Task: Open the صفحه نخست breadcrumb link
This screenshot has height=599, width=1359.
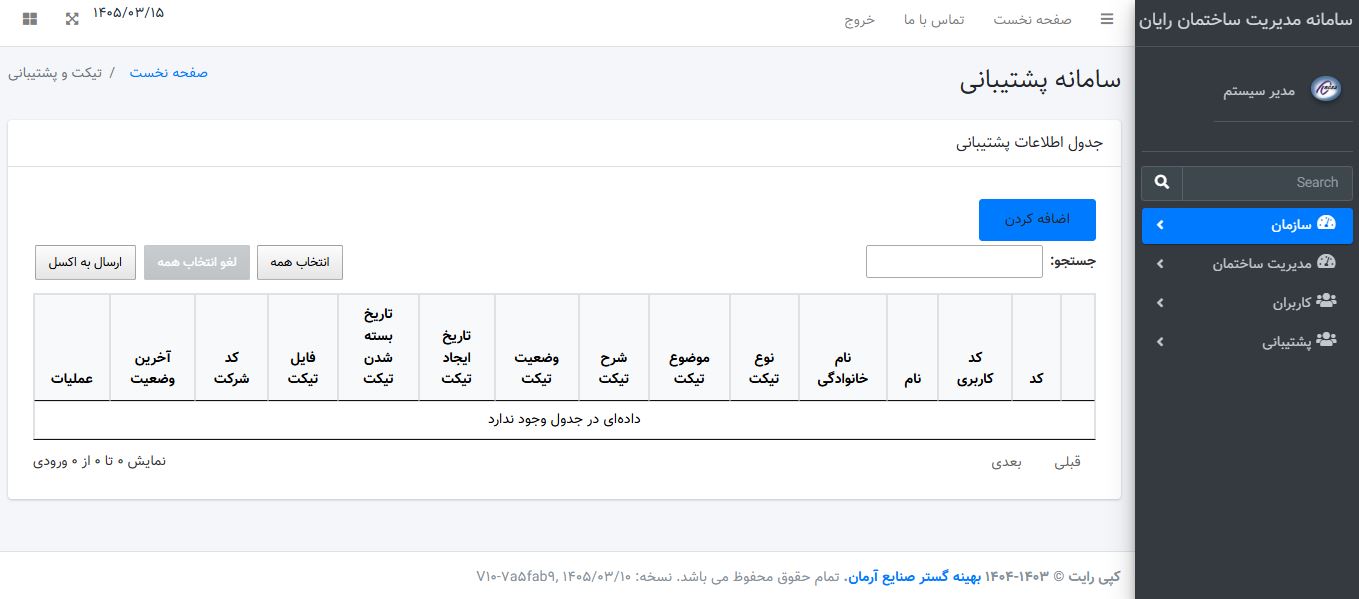Action: tap(168, 73)
